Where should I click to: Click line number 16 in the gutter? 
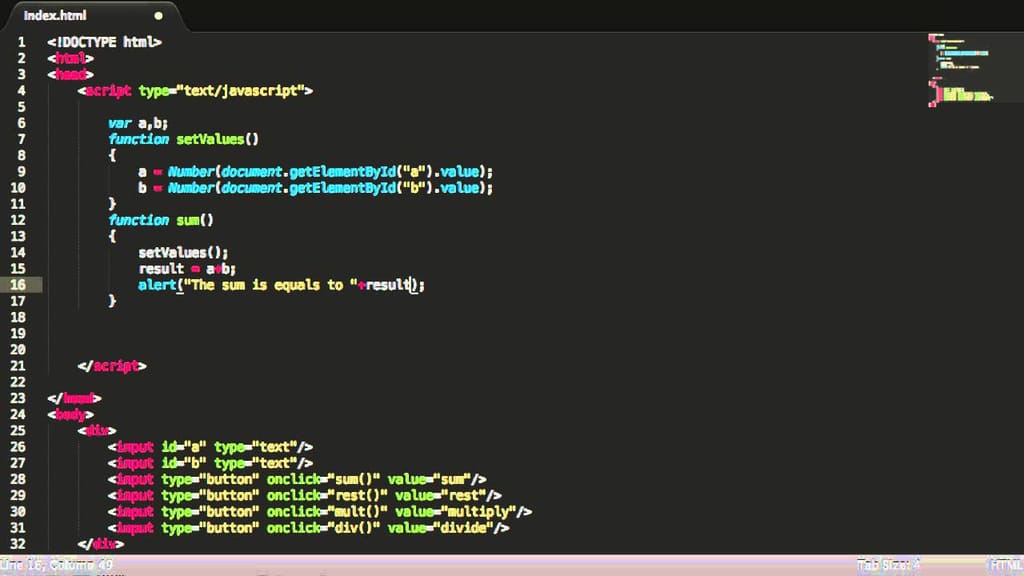point(18,285)
